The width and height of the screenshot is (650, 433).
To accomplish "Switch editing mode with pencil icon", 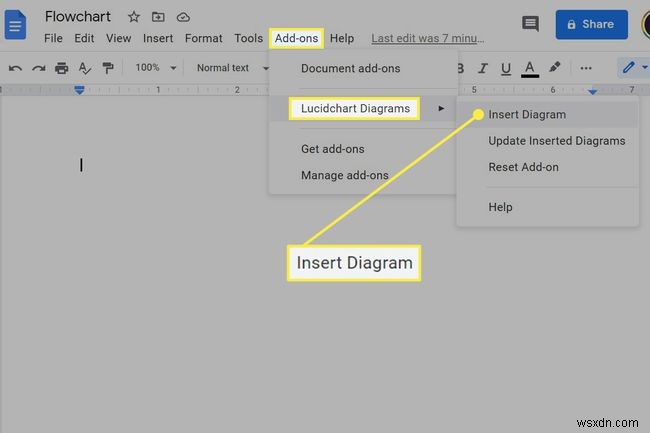I will pyautogui.click(x=628, y=67).
